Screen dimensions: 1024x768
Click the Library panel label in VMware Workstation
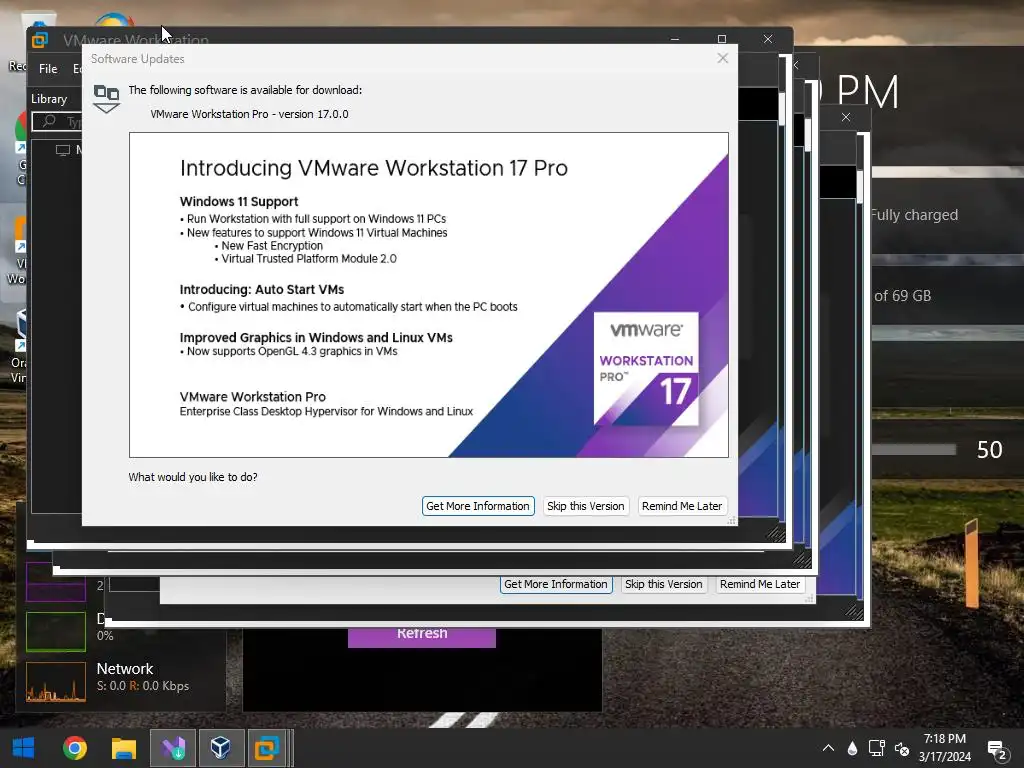coord(49,99)
